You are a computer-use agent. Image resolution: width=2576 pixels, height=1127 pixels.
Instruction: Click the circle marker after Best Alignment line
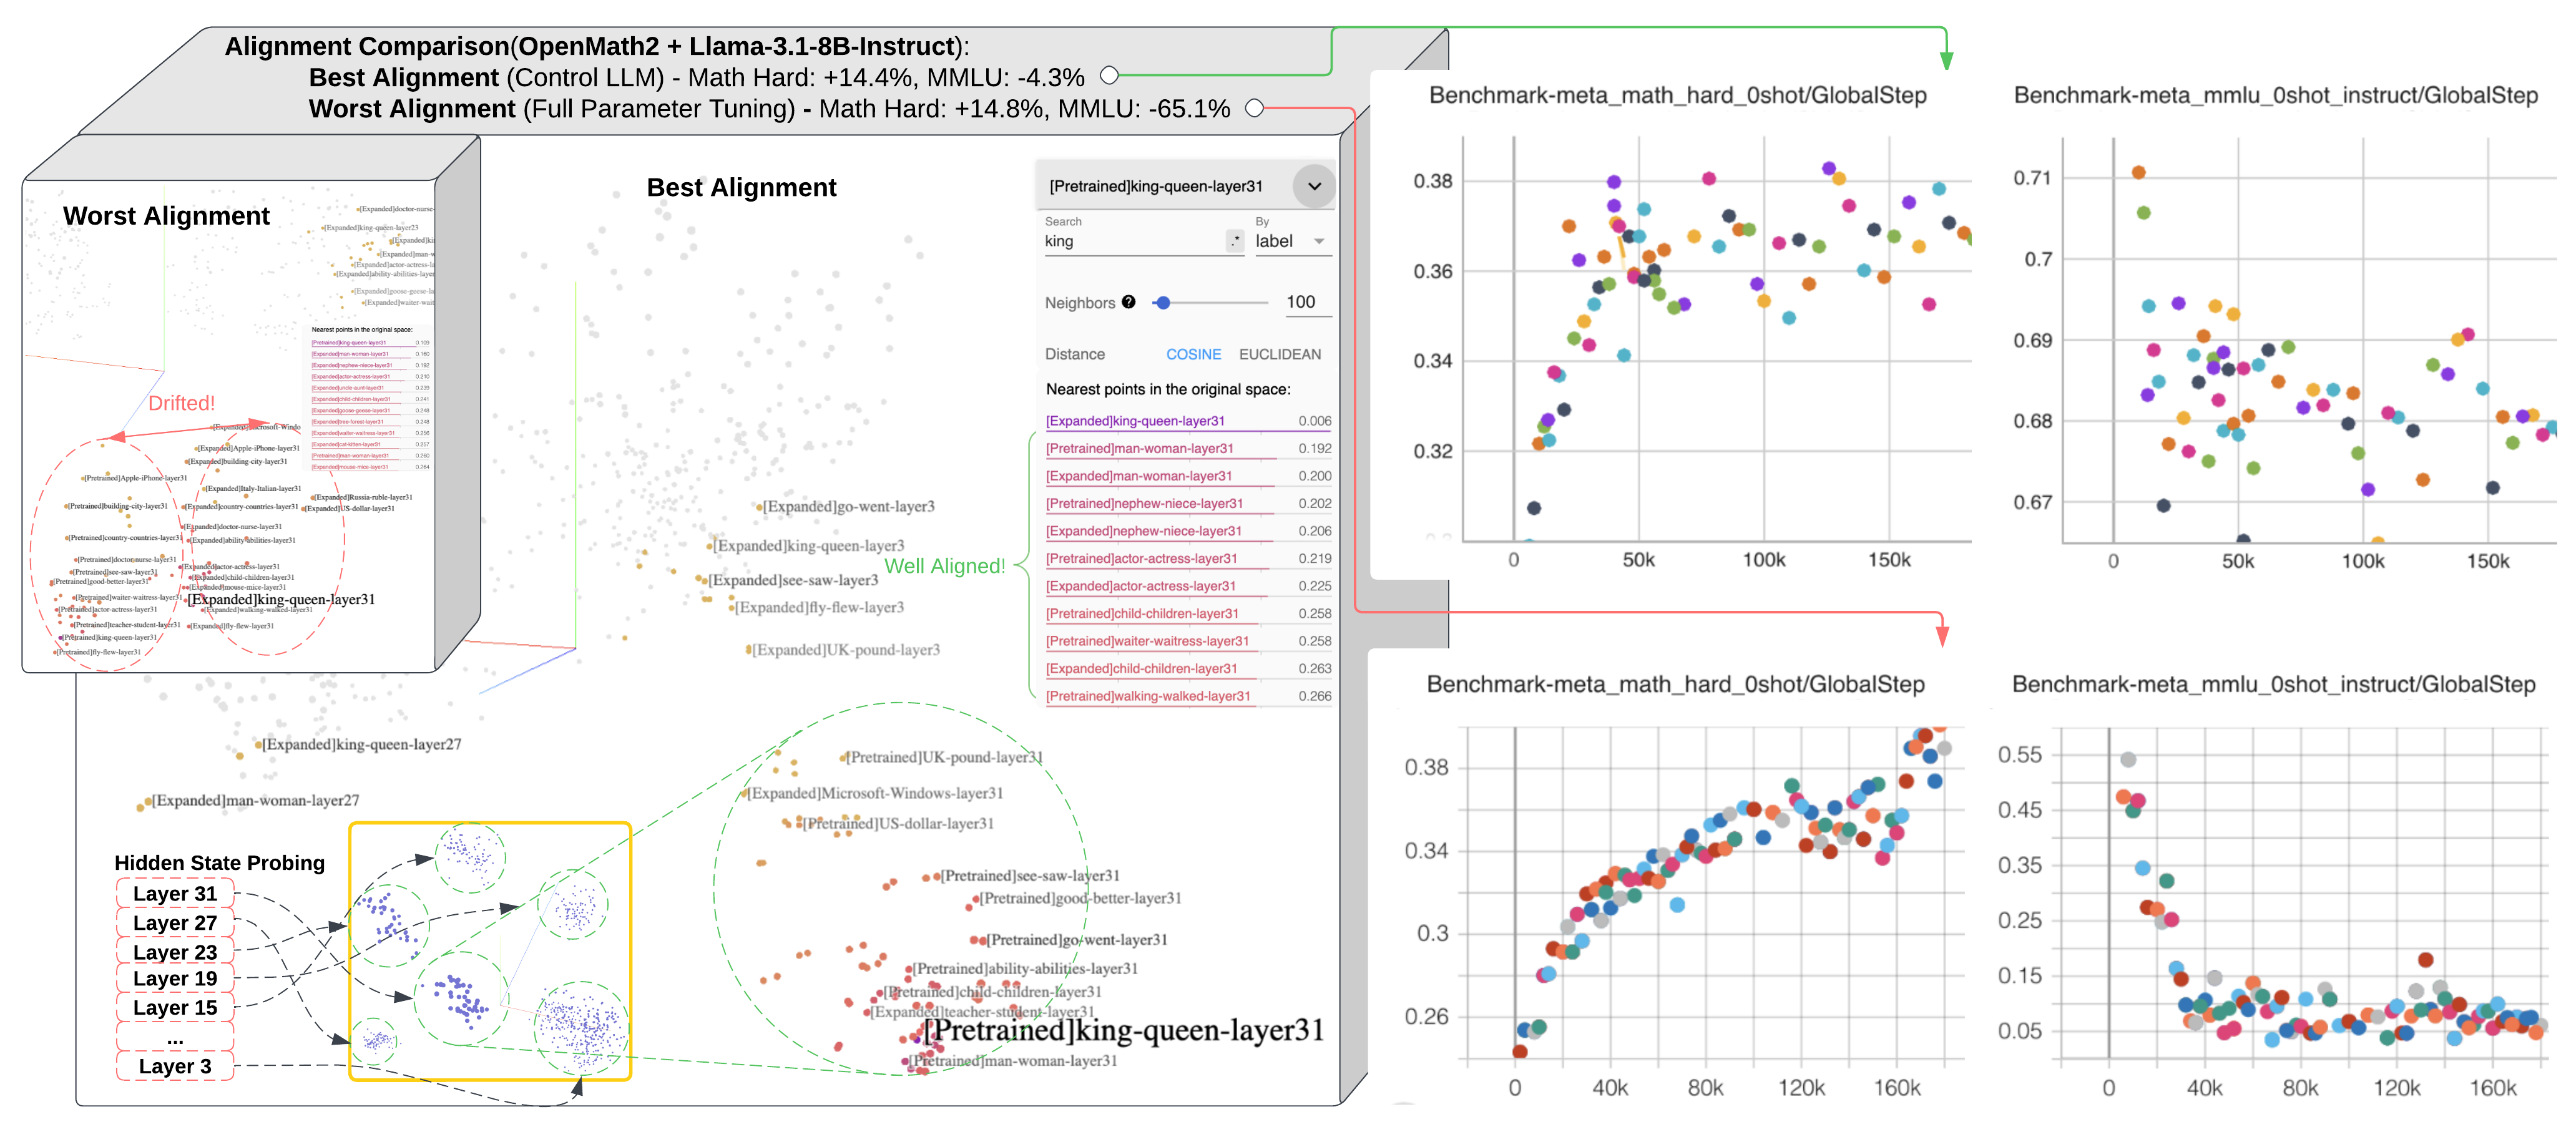(1109, 75)
